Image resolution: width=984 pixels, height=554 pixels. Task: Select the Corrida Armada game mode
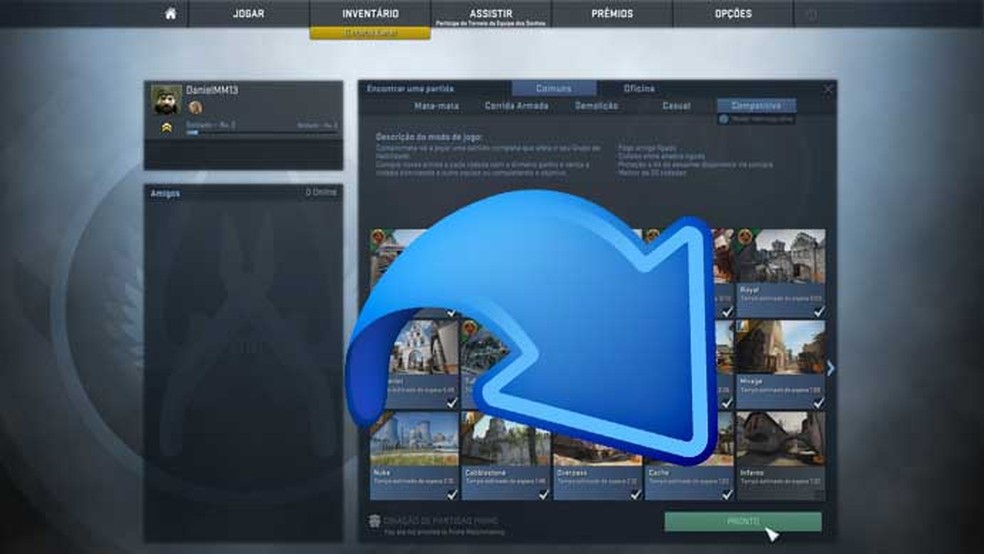[x=516, y=106]
